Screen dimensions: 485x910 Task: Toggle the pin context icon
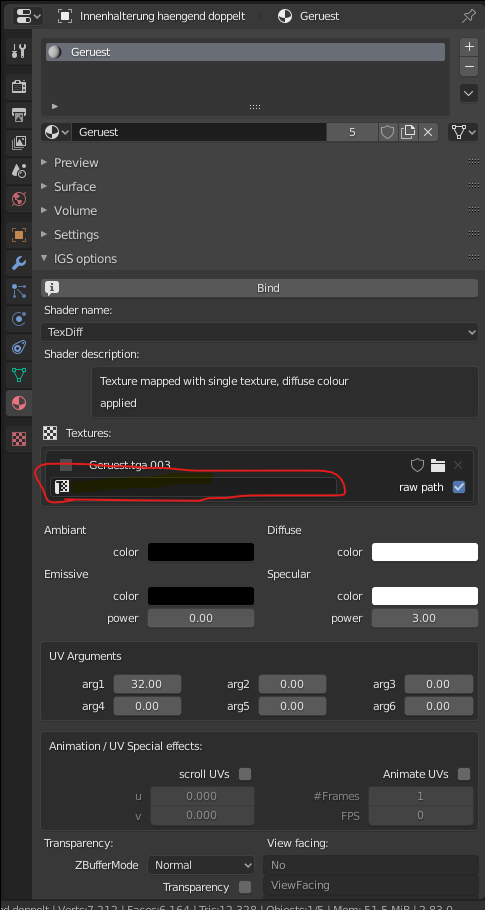(469, 16)
